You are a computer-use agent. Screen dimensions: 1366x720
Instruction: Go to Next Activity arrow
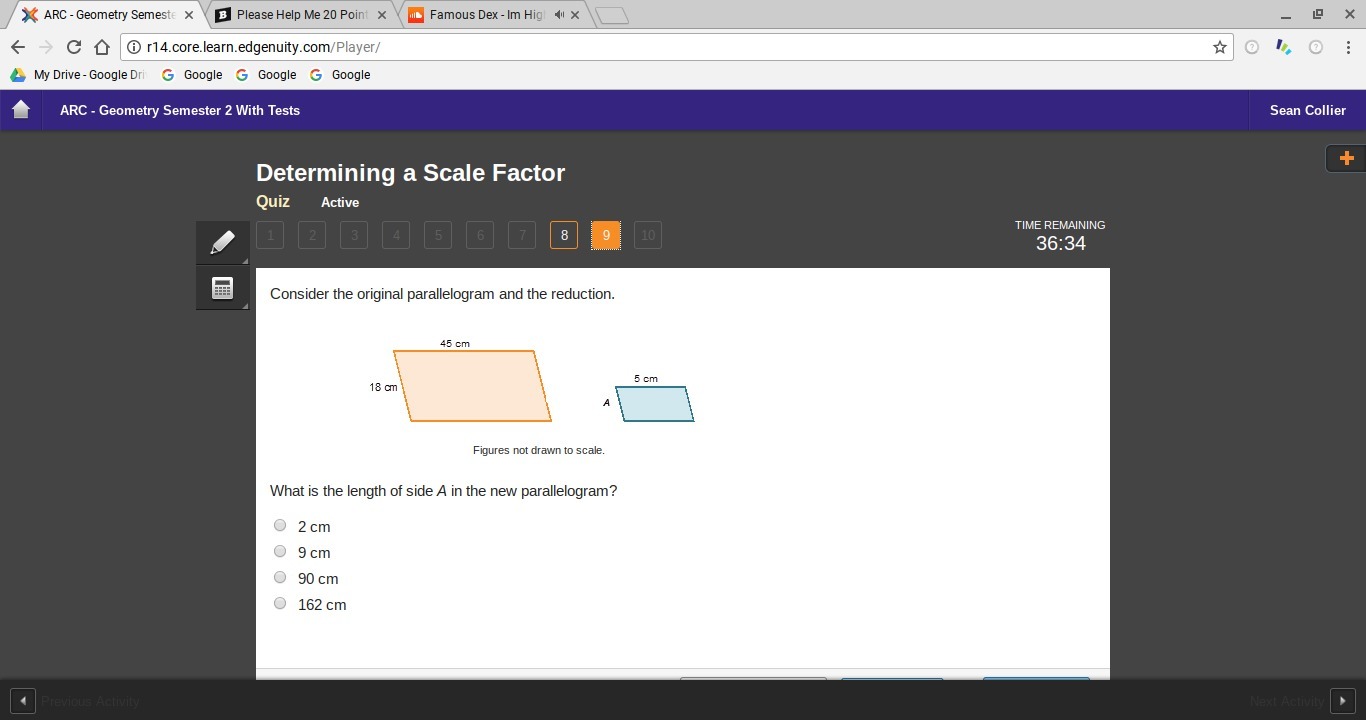(x=1342, y=701)
